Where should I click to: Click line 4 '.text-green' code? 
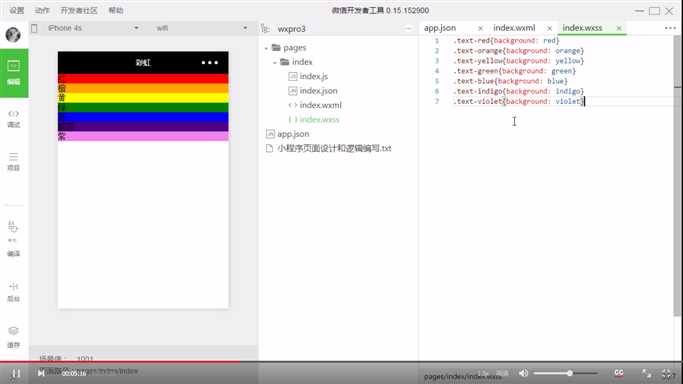coord(514,71)
